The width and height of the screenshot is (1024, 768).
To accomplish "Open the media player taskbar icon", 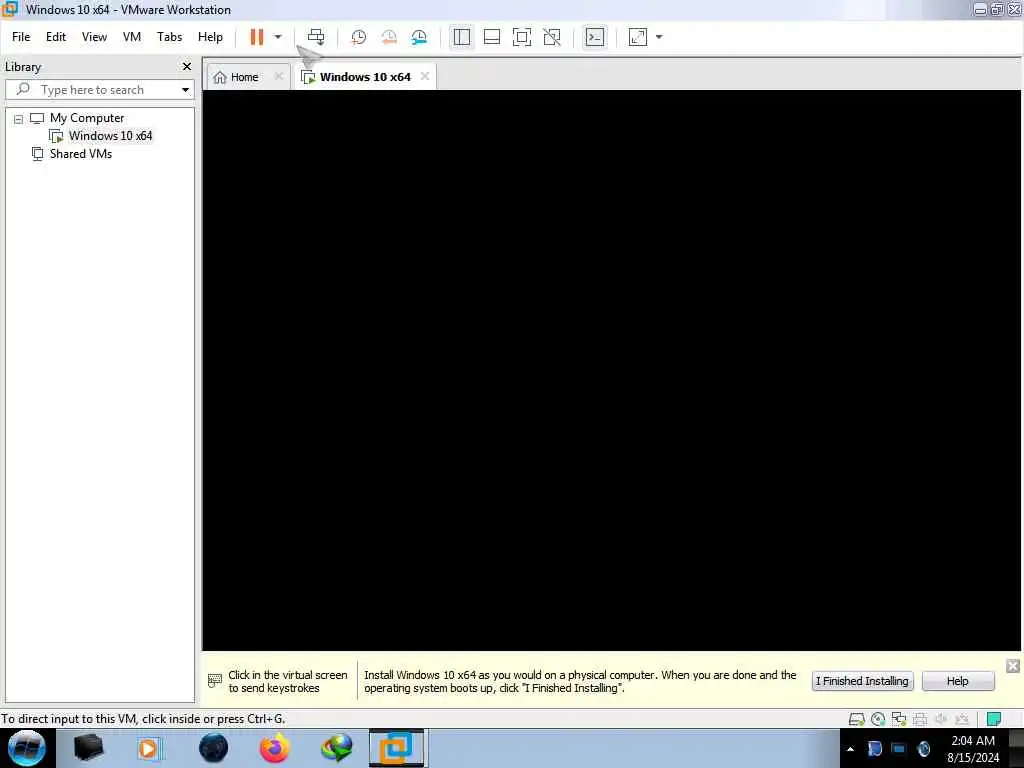I will pyautogui.click(x=150, y=748).
